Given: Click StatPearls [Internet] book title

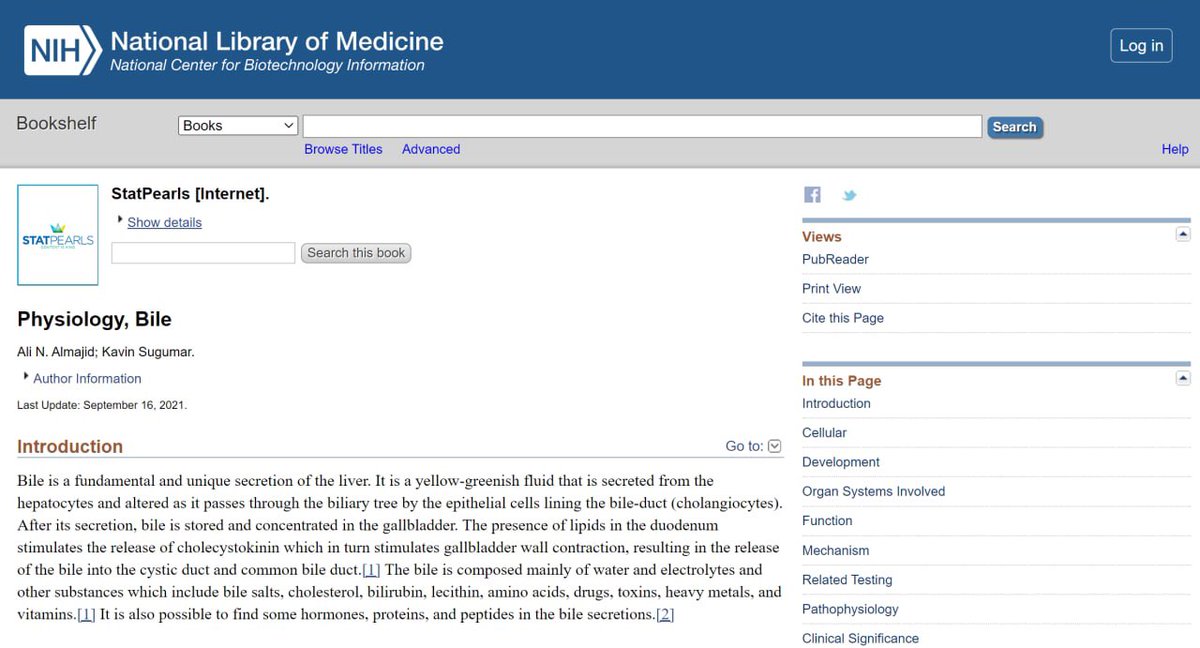Looking at the screenshot, I should (190, 194).
